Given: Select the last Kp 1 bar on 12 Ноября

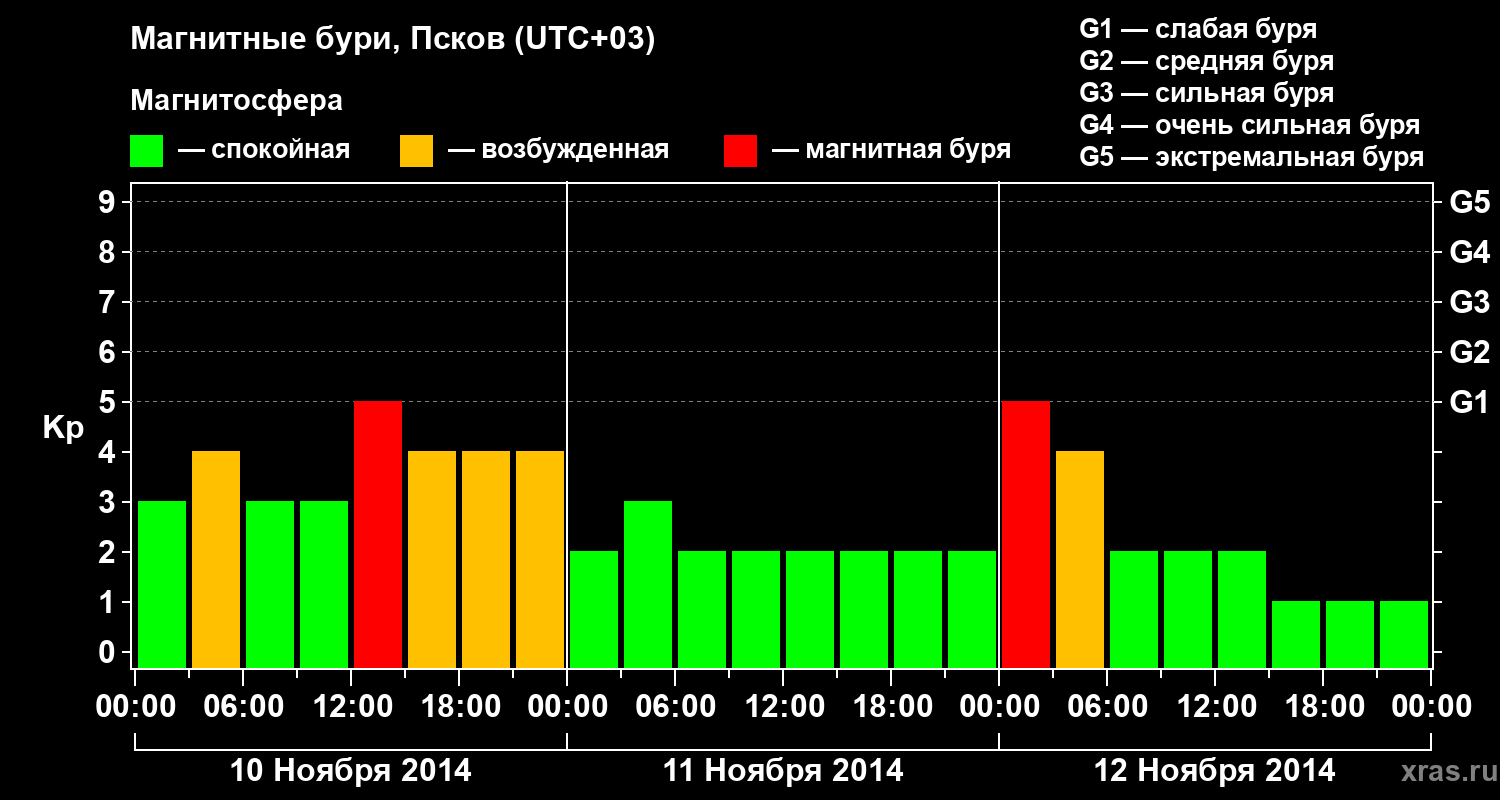Looking at the screenshot, I should click(1404, 634).
